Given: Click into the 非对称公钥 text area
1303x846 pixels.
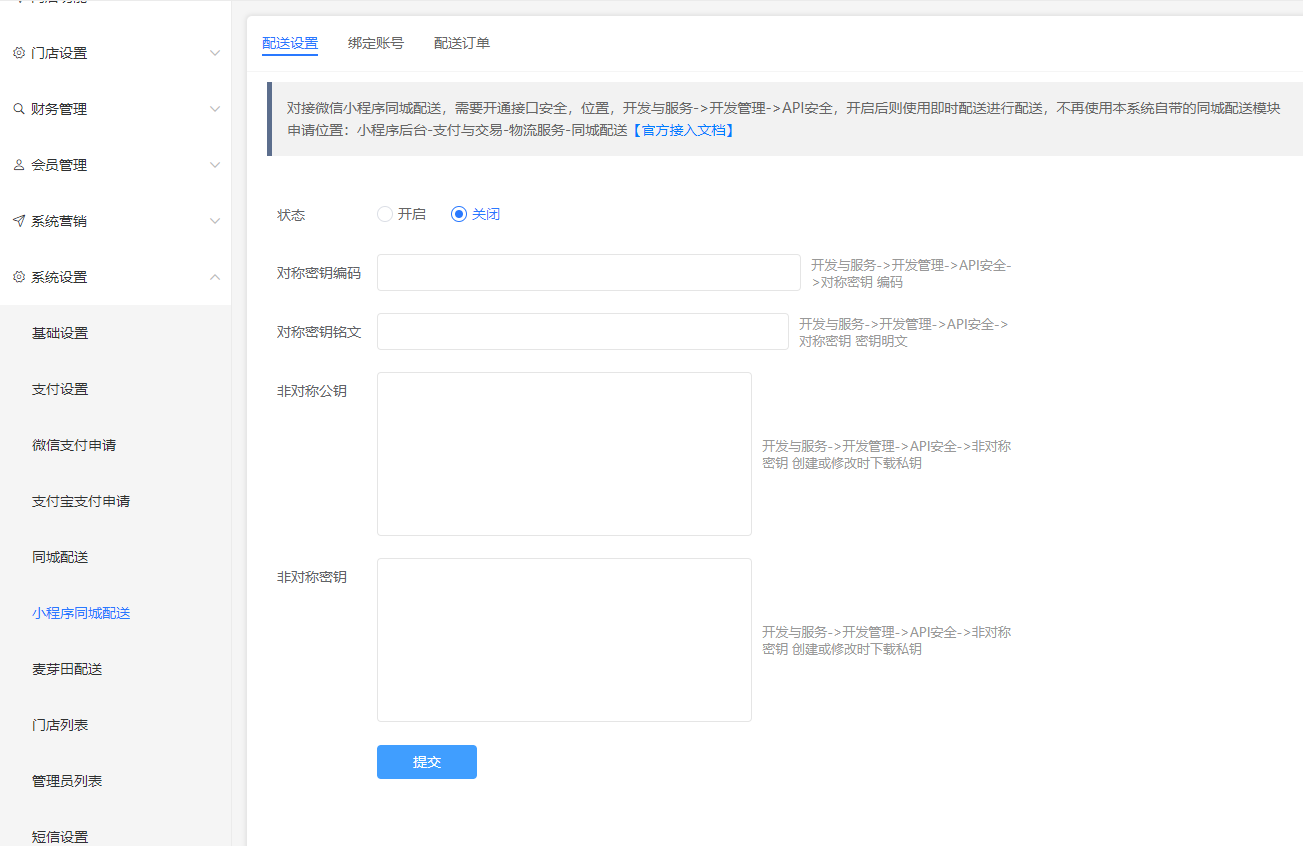Looking at the screenshot, I should (x=564, y=454).
